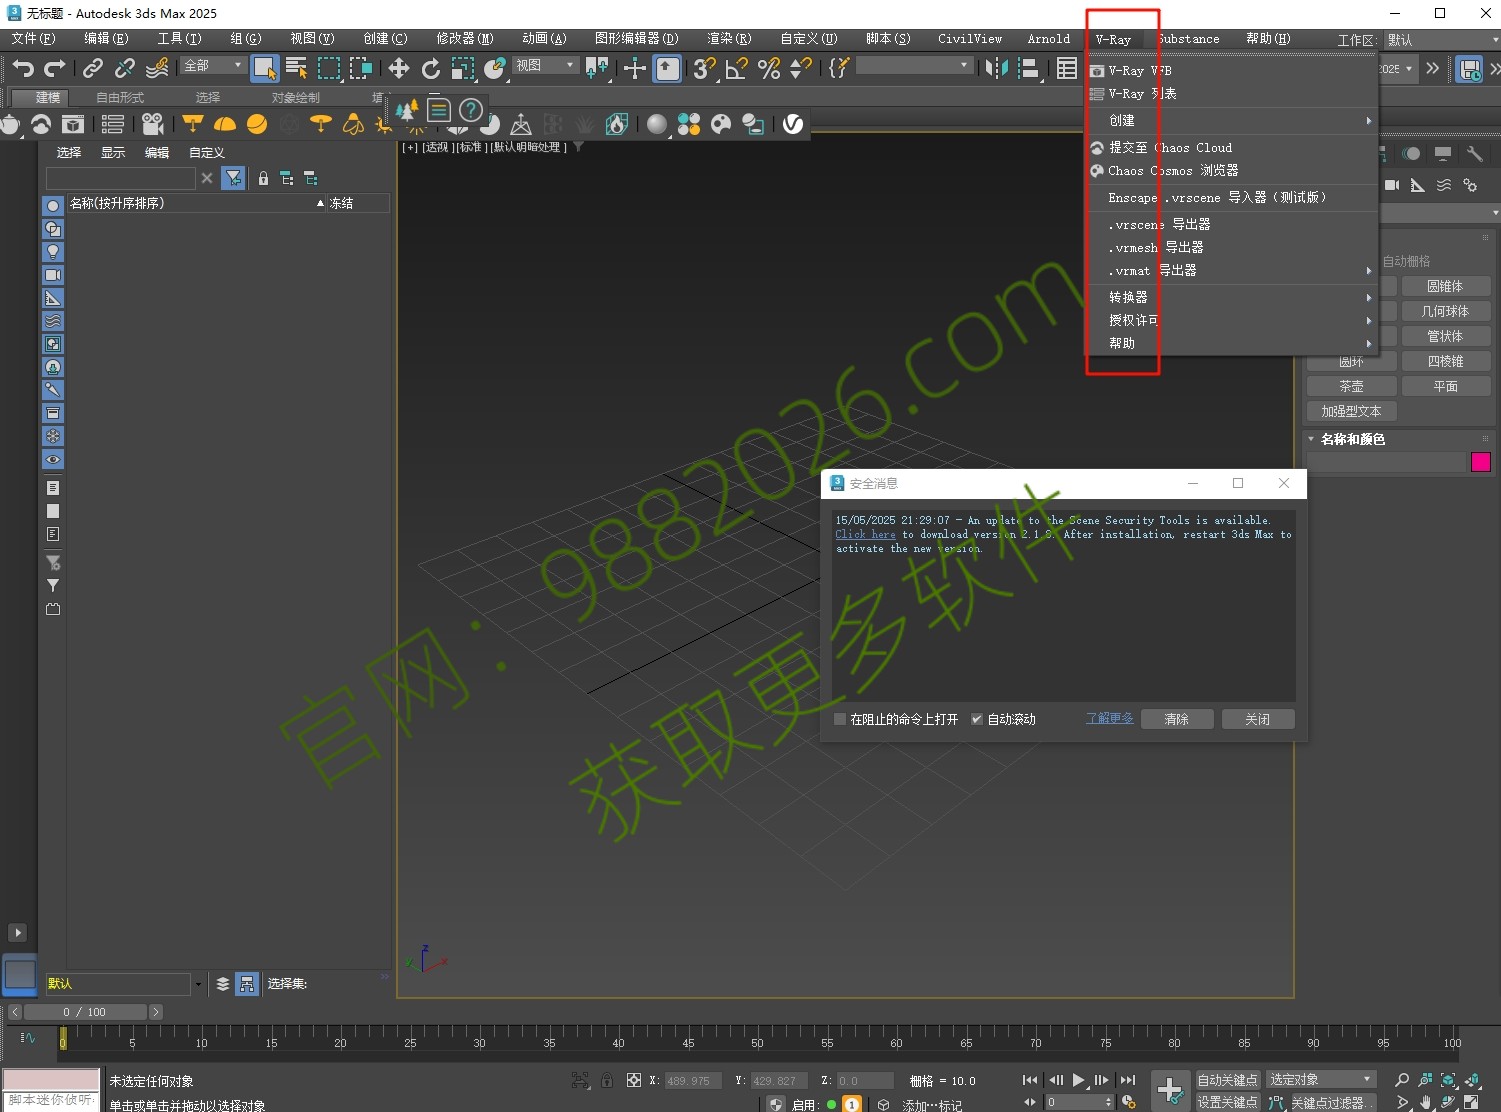Go to the end frame
The width and height of the screenshot is (1501, 1112).
point(1128,1080)
